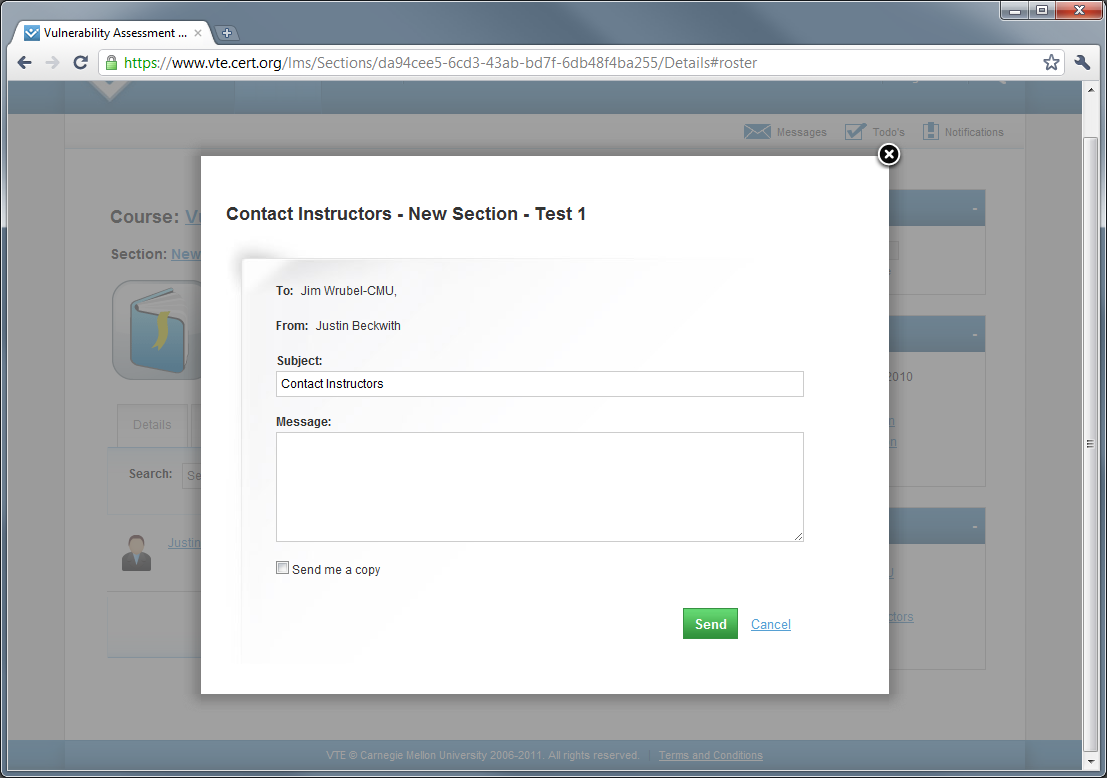Collapse the top right sidebar panel
Viewport: 1107px width, 778px height.
tap(974, 209)
